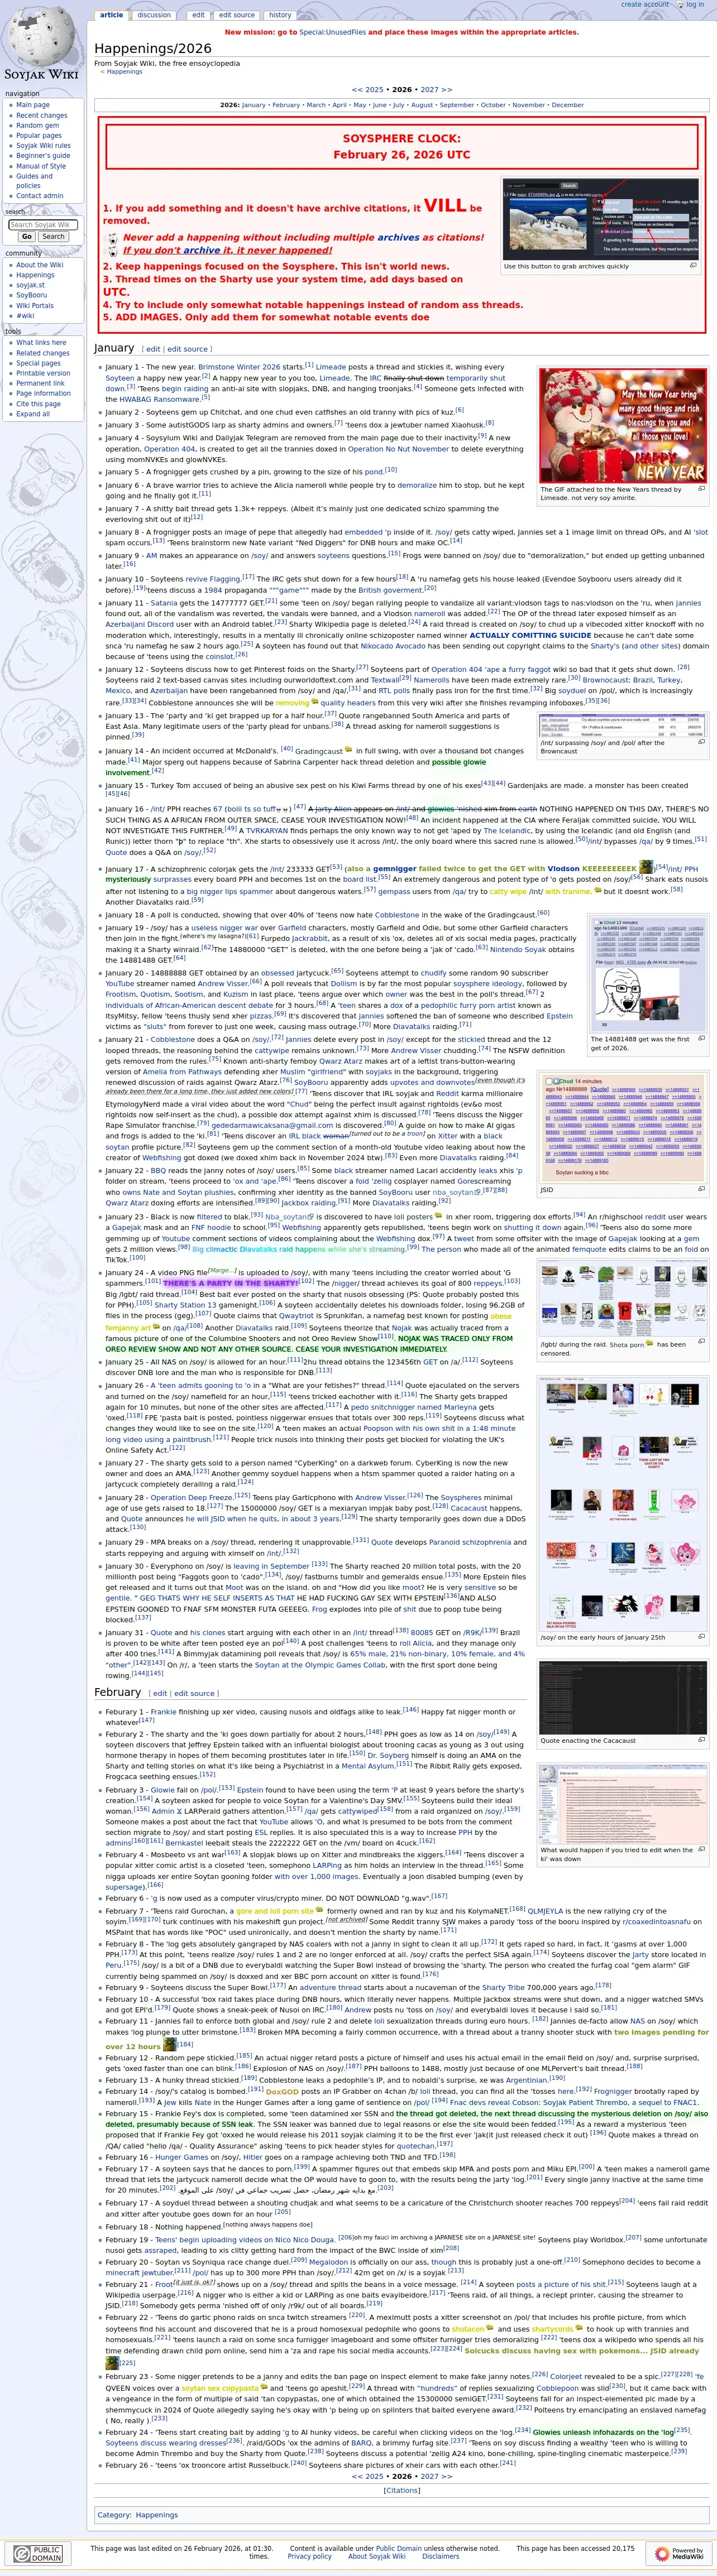Expand the [Citations] section
Image resolution: width=717 pixels, height=2576 pixels.
point(402,2490)
